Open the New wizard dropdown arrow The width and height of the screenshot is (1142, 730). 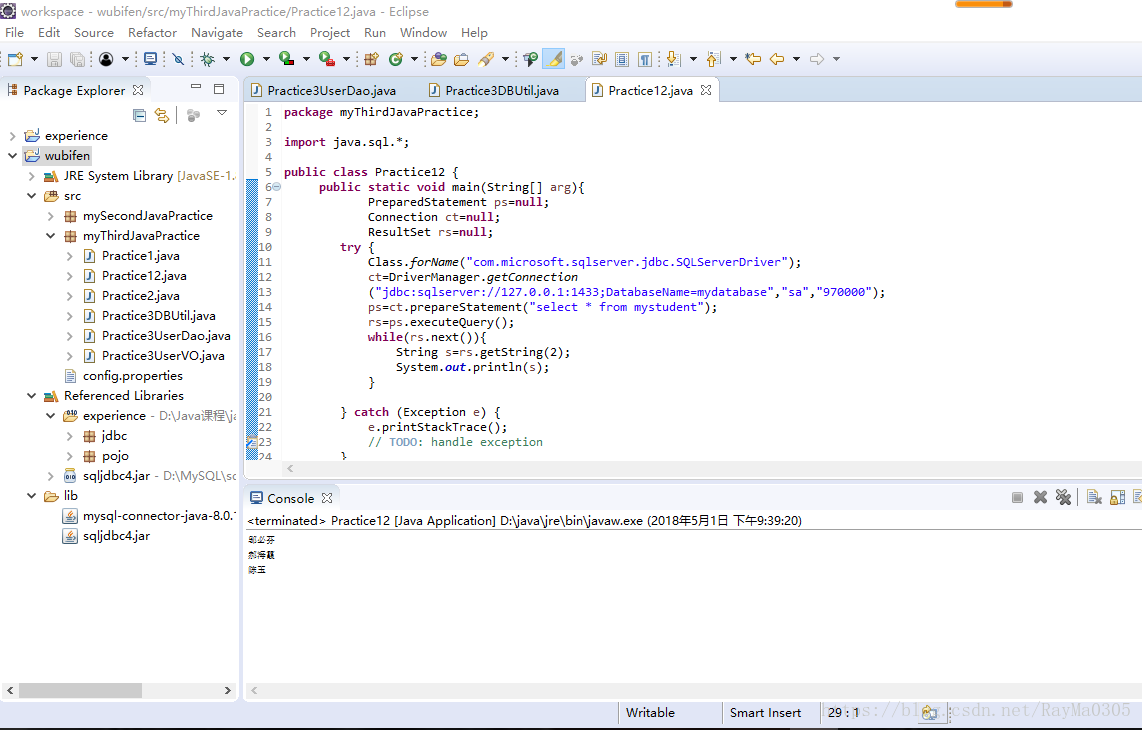click(34, 59)
